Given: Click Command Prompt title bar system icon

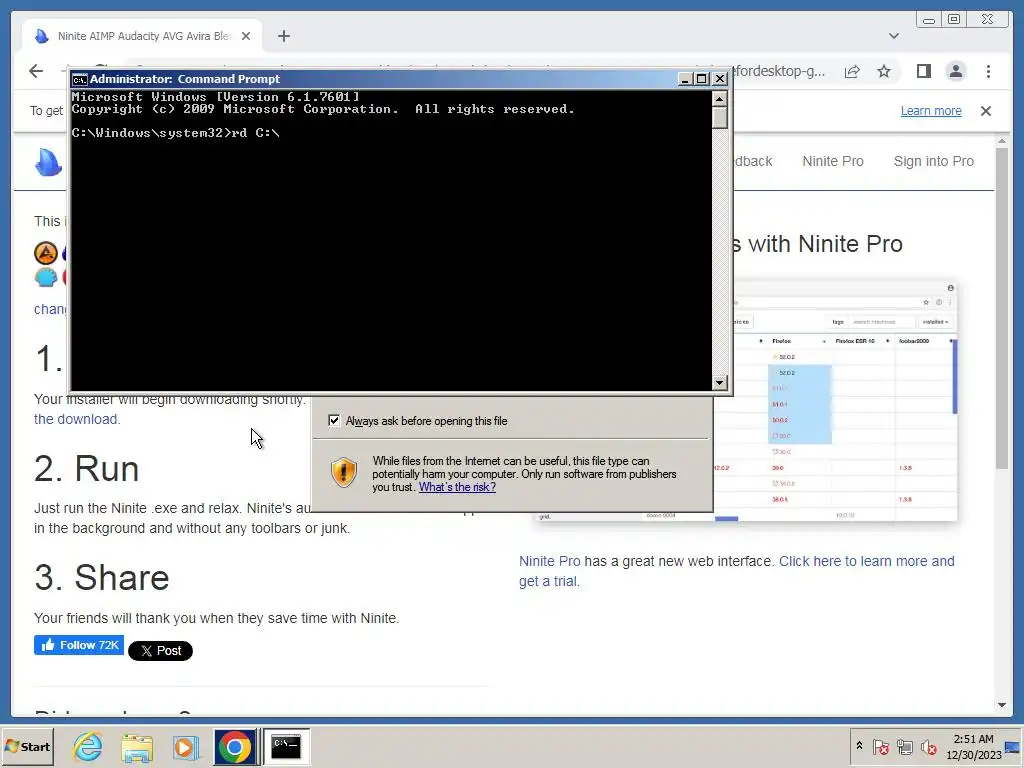Looking at the screenshot, I should point(80,79).
